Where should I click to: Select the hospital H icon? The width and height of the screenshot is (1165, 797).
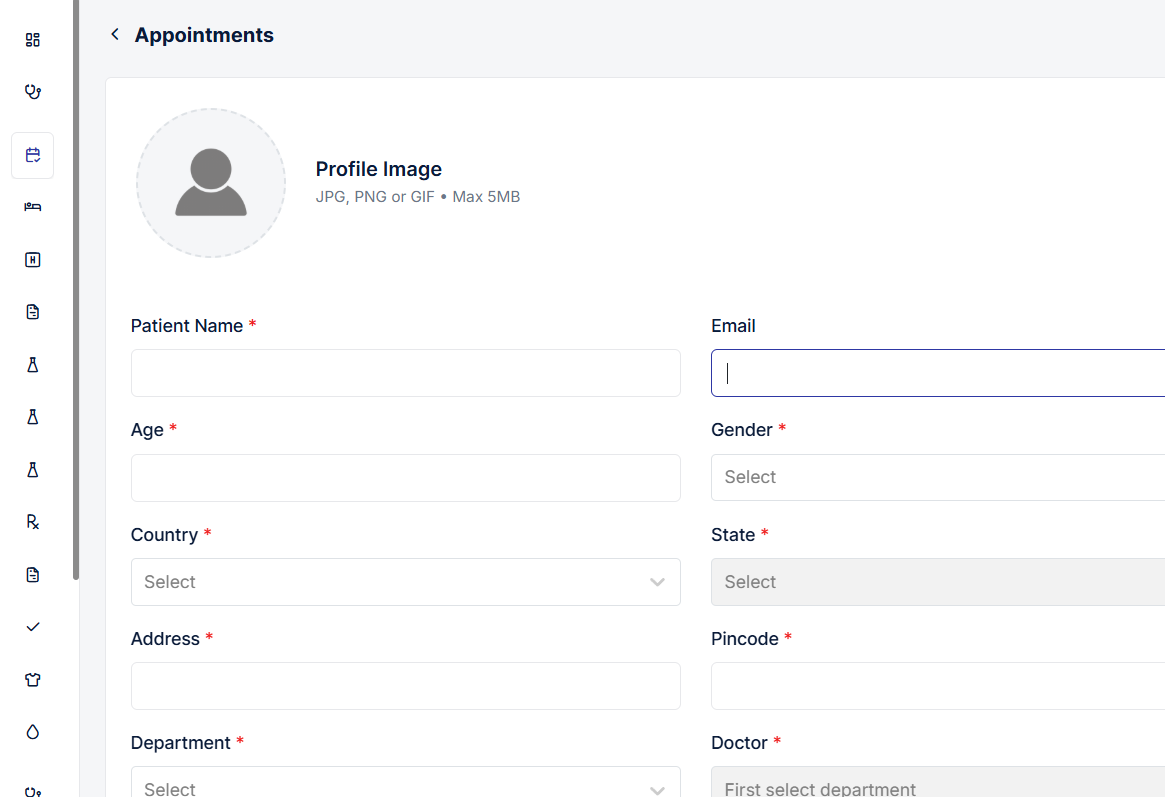coord(32,259)
